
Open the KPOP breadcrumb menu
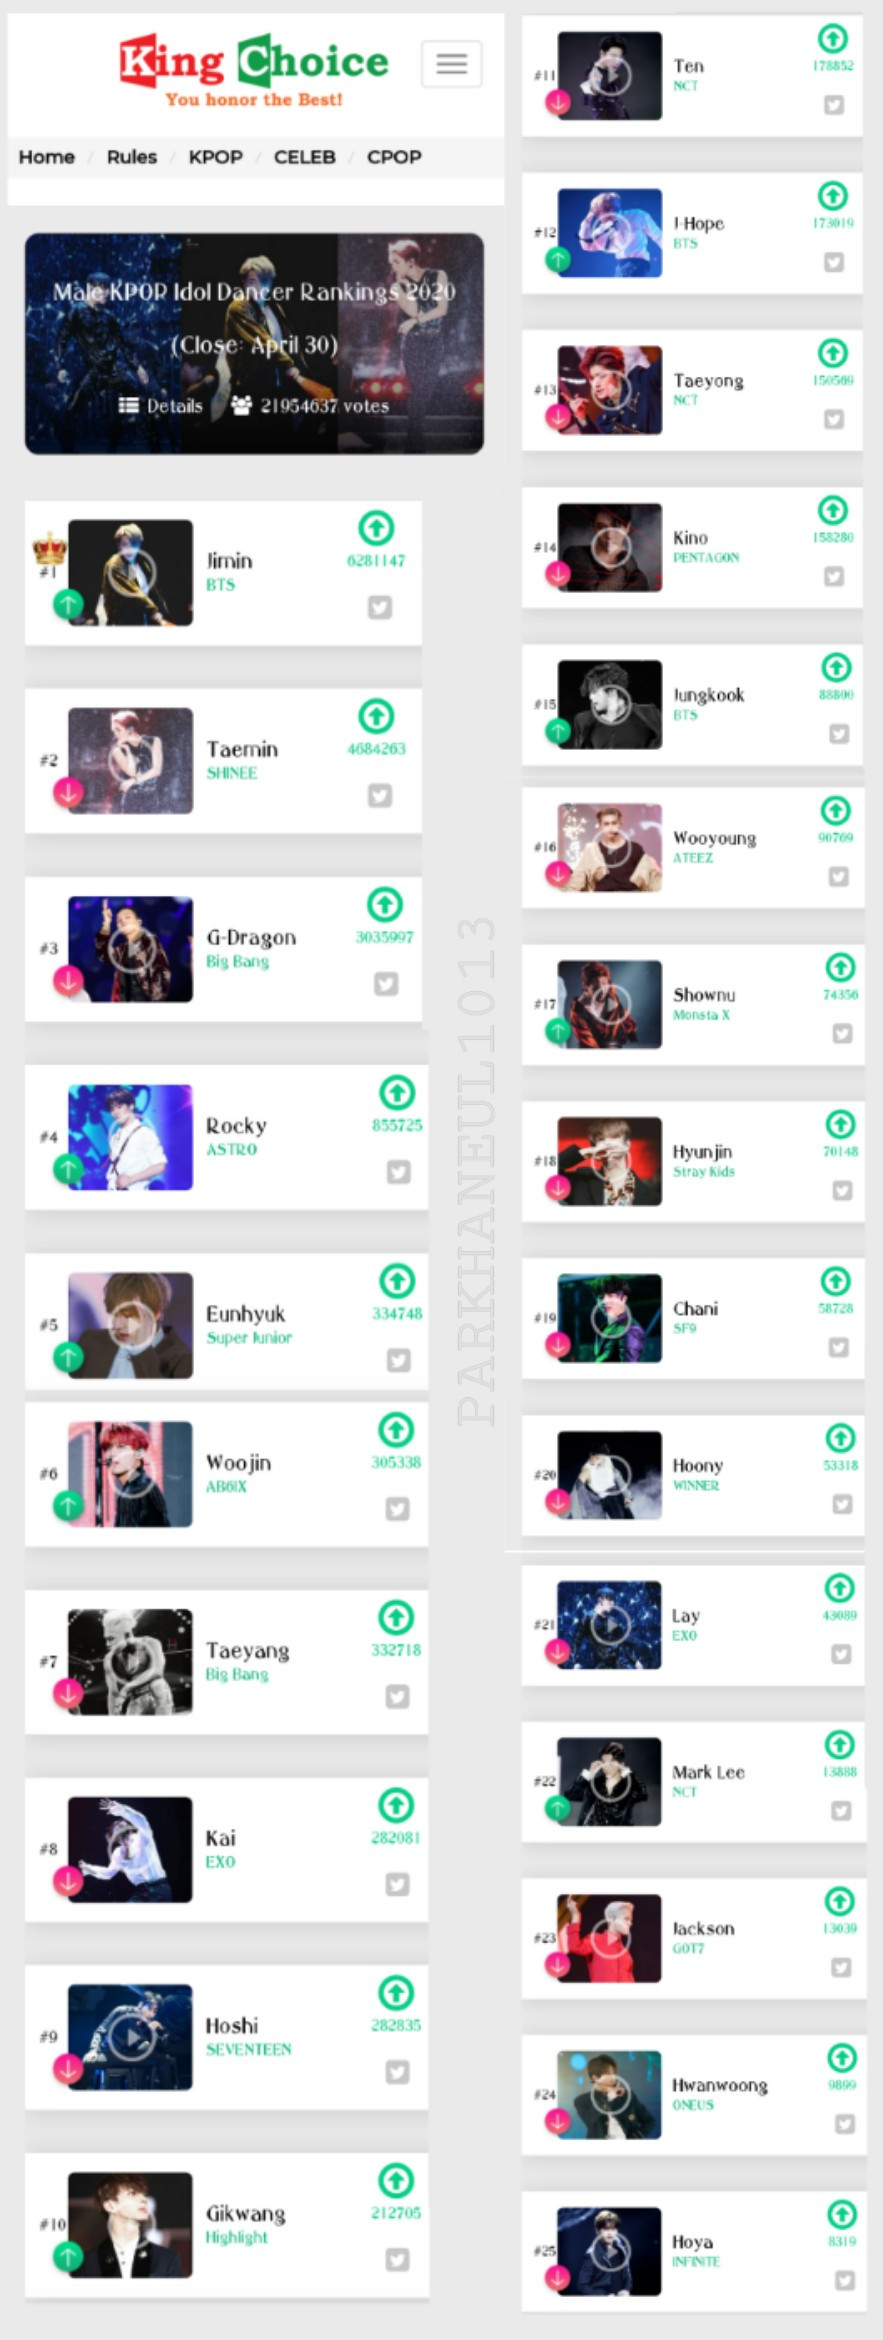215,157
